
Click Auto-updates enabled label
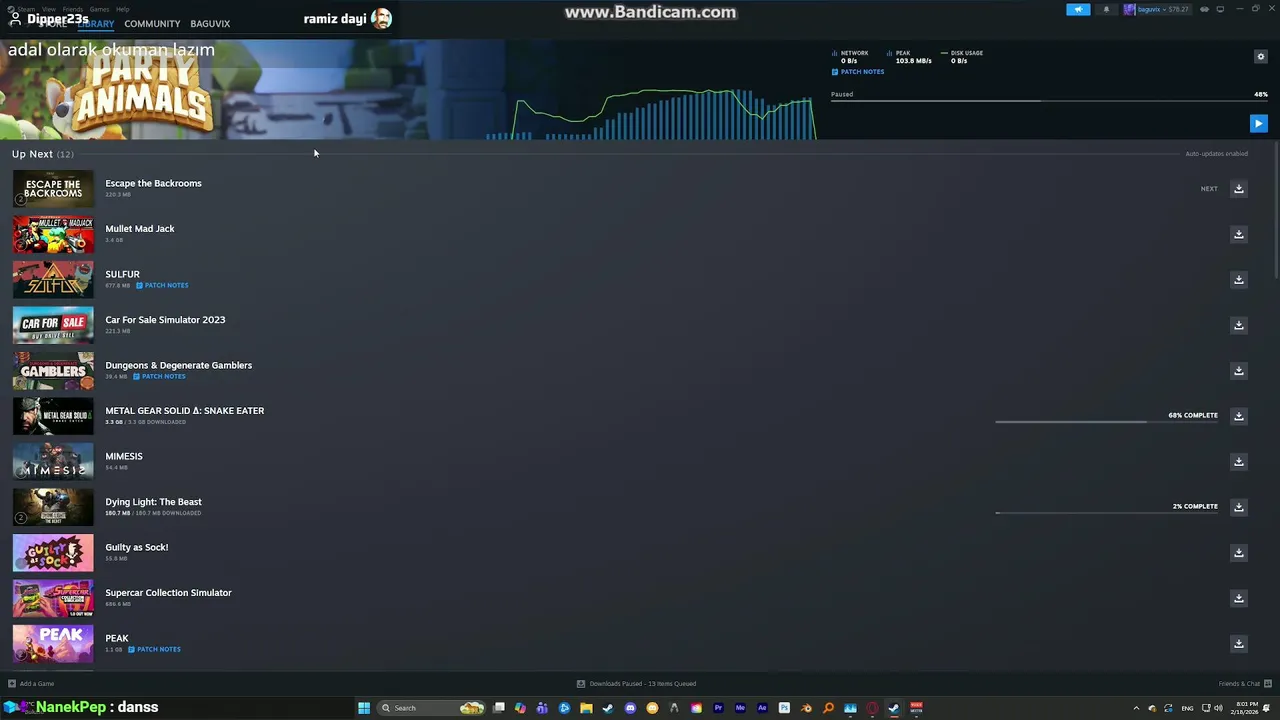pos(1216,154)
